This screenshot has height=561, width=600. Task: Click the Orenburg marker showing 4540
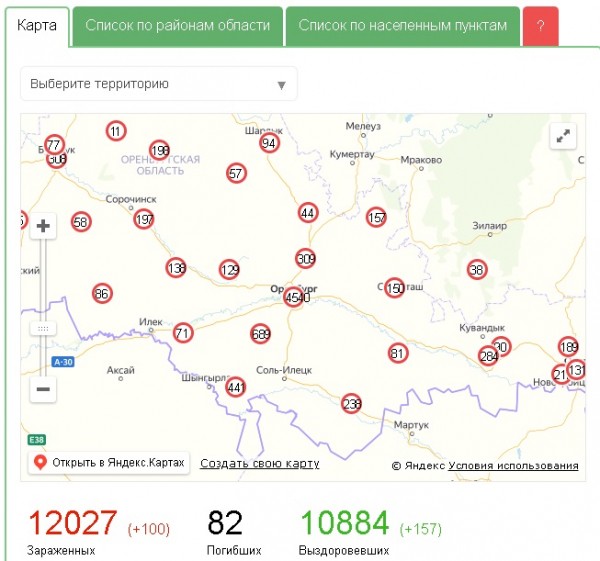297,298
